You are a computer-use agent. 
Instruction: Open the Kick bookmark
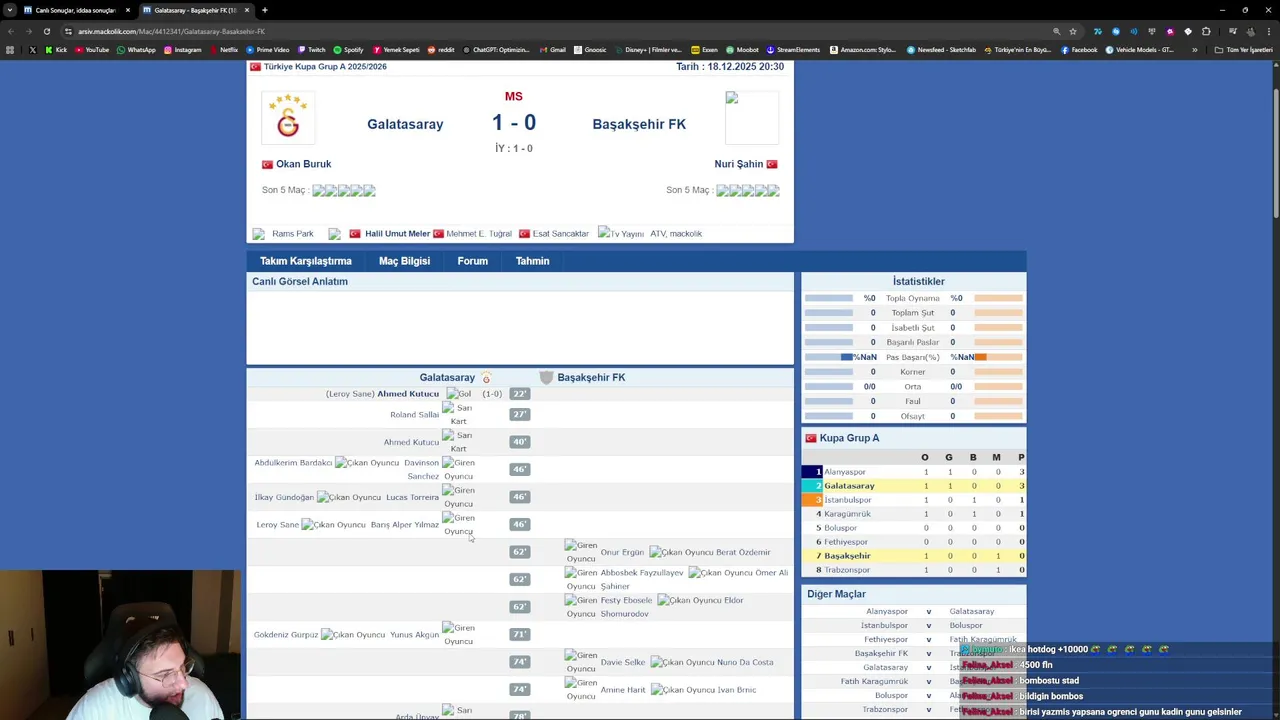coord(56,50)
